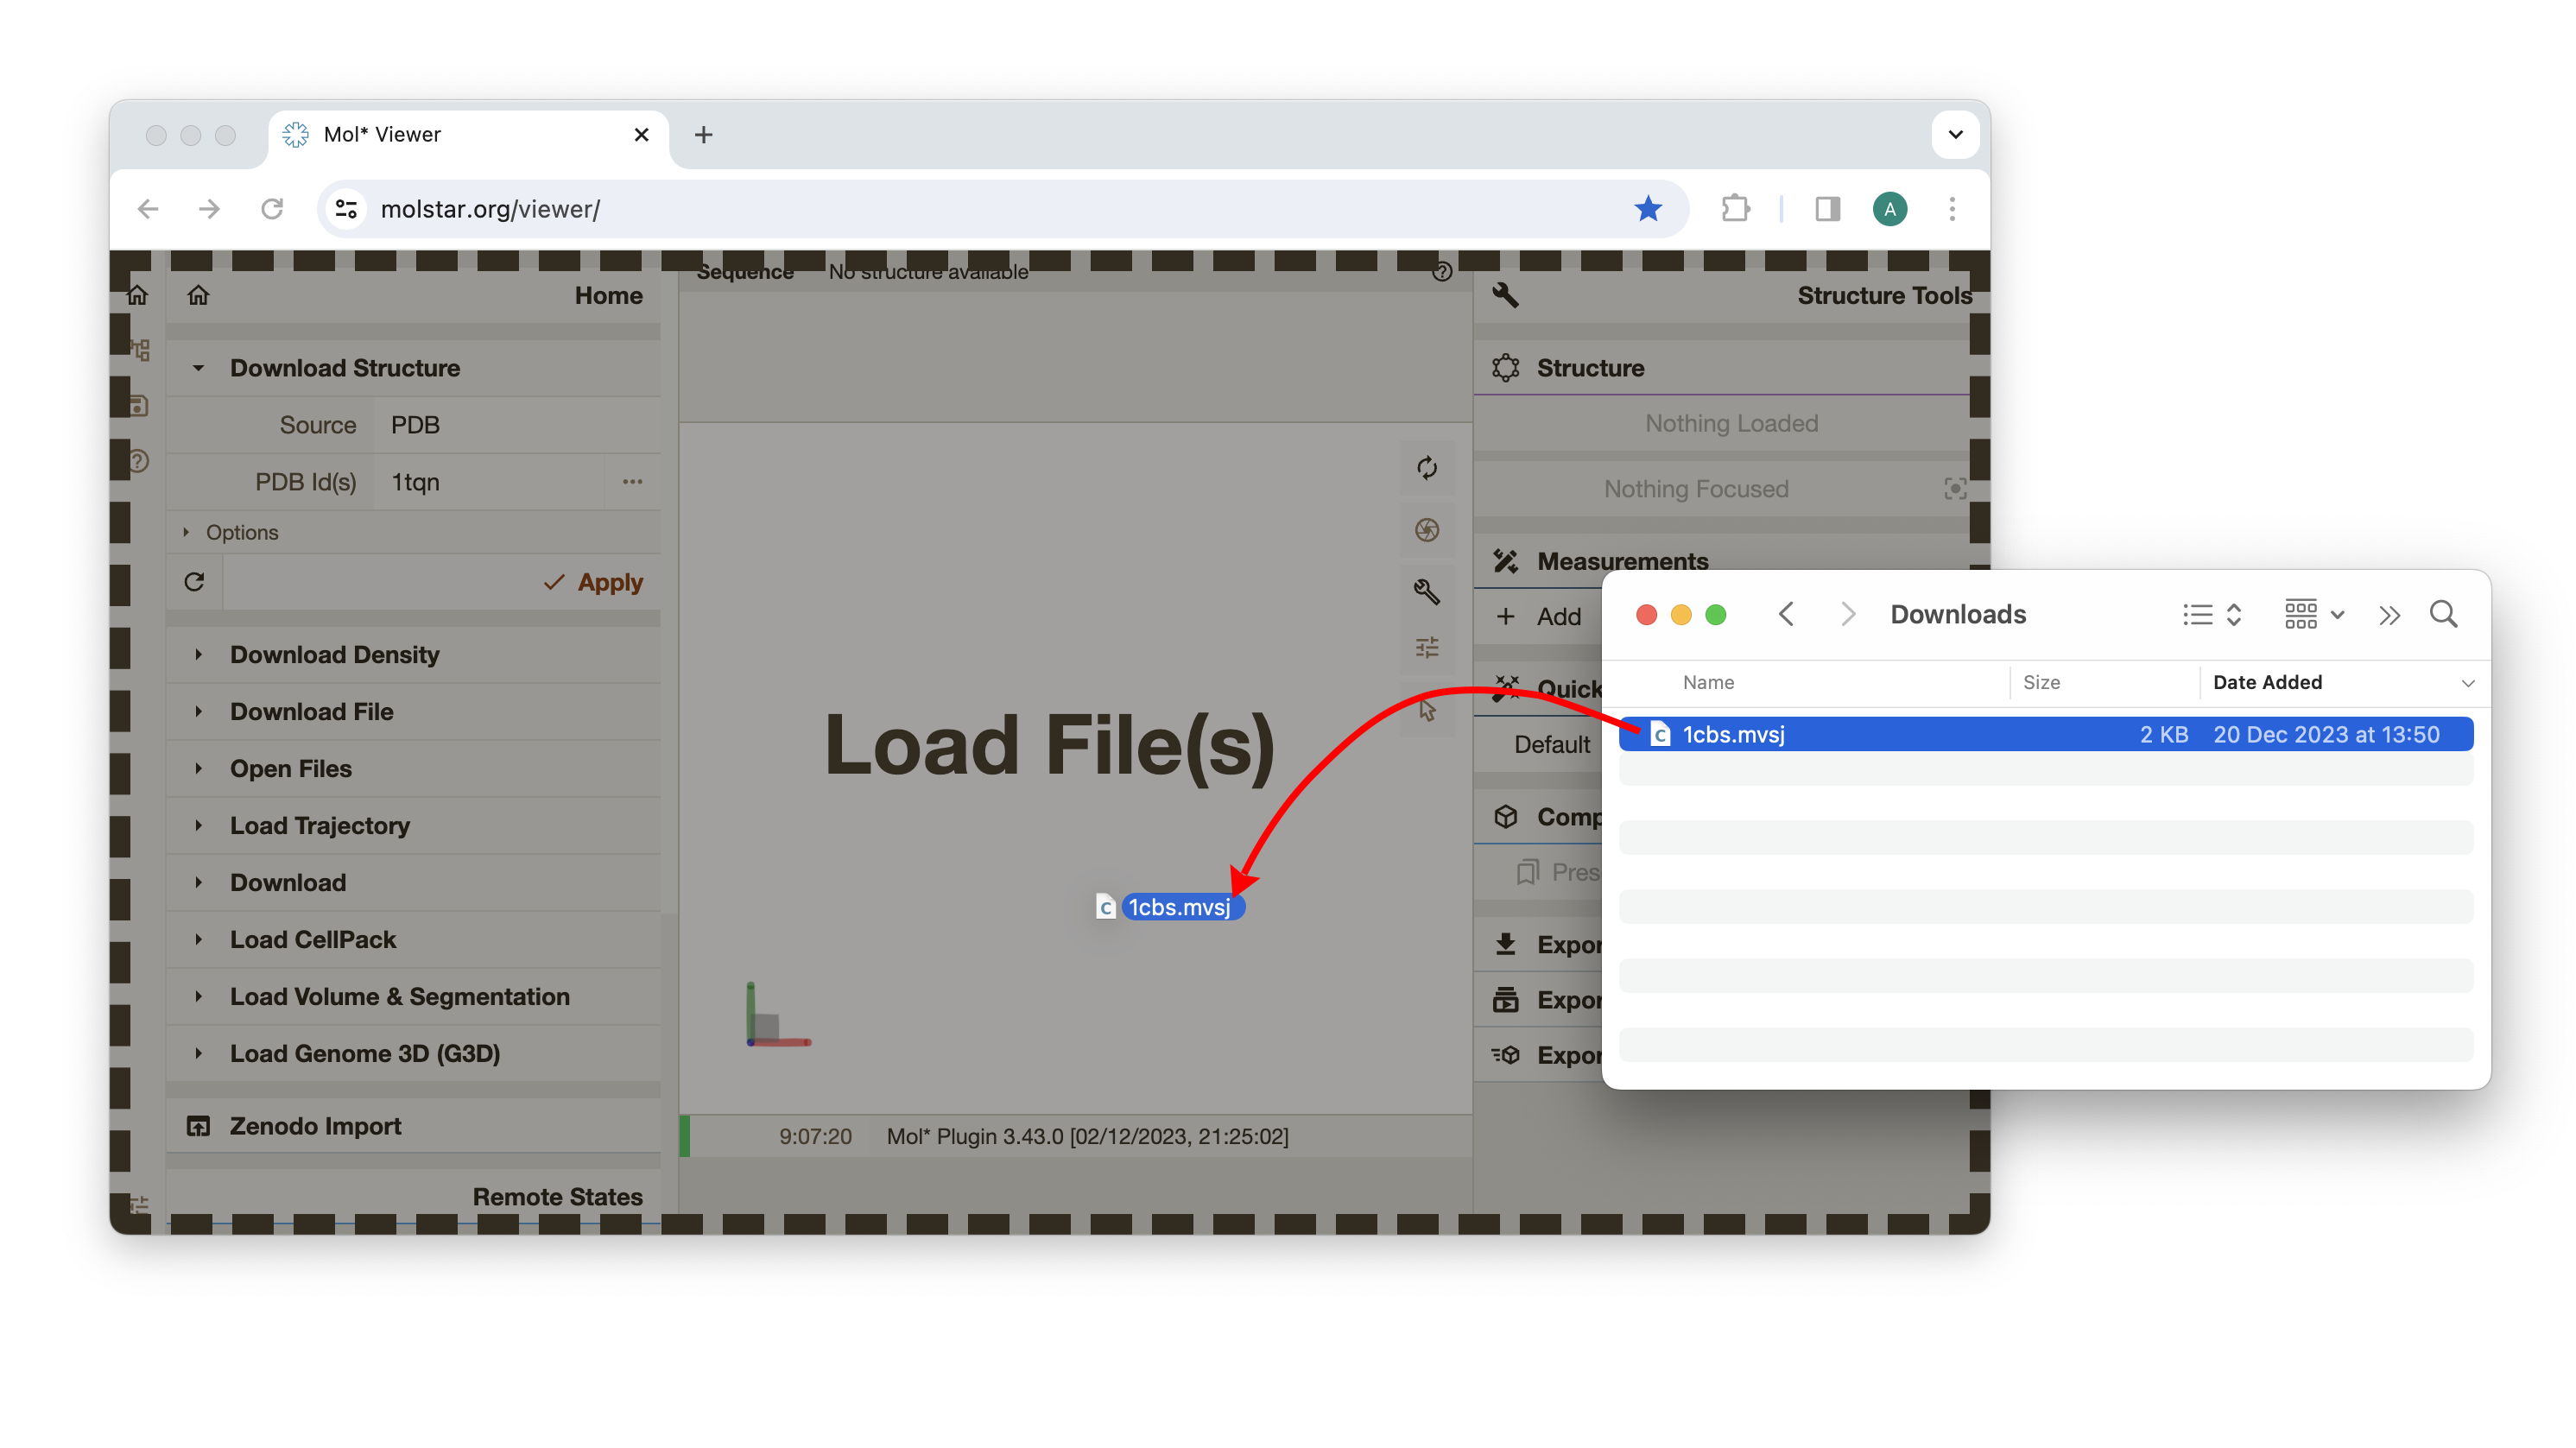Expand the Options disclosure triangle
The width and height of the screenshot is (2576, 1448).
click(x=186, y=532)
